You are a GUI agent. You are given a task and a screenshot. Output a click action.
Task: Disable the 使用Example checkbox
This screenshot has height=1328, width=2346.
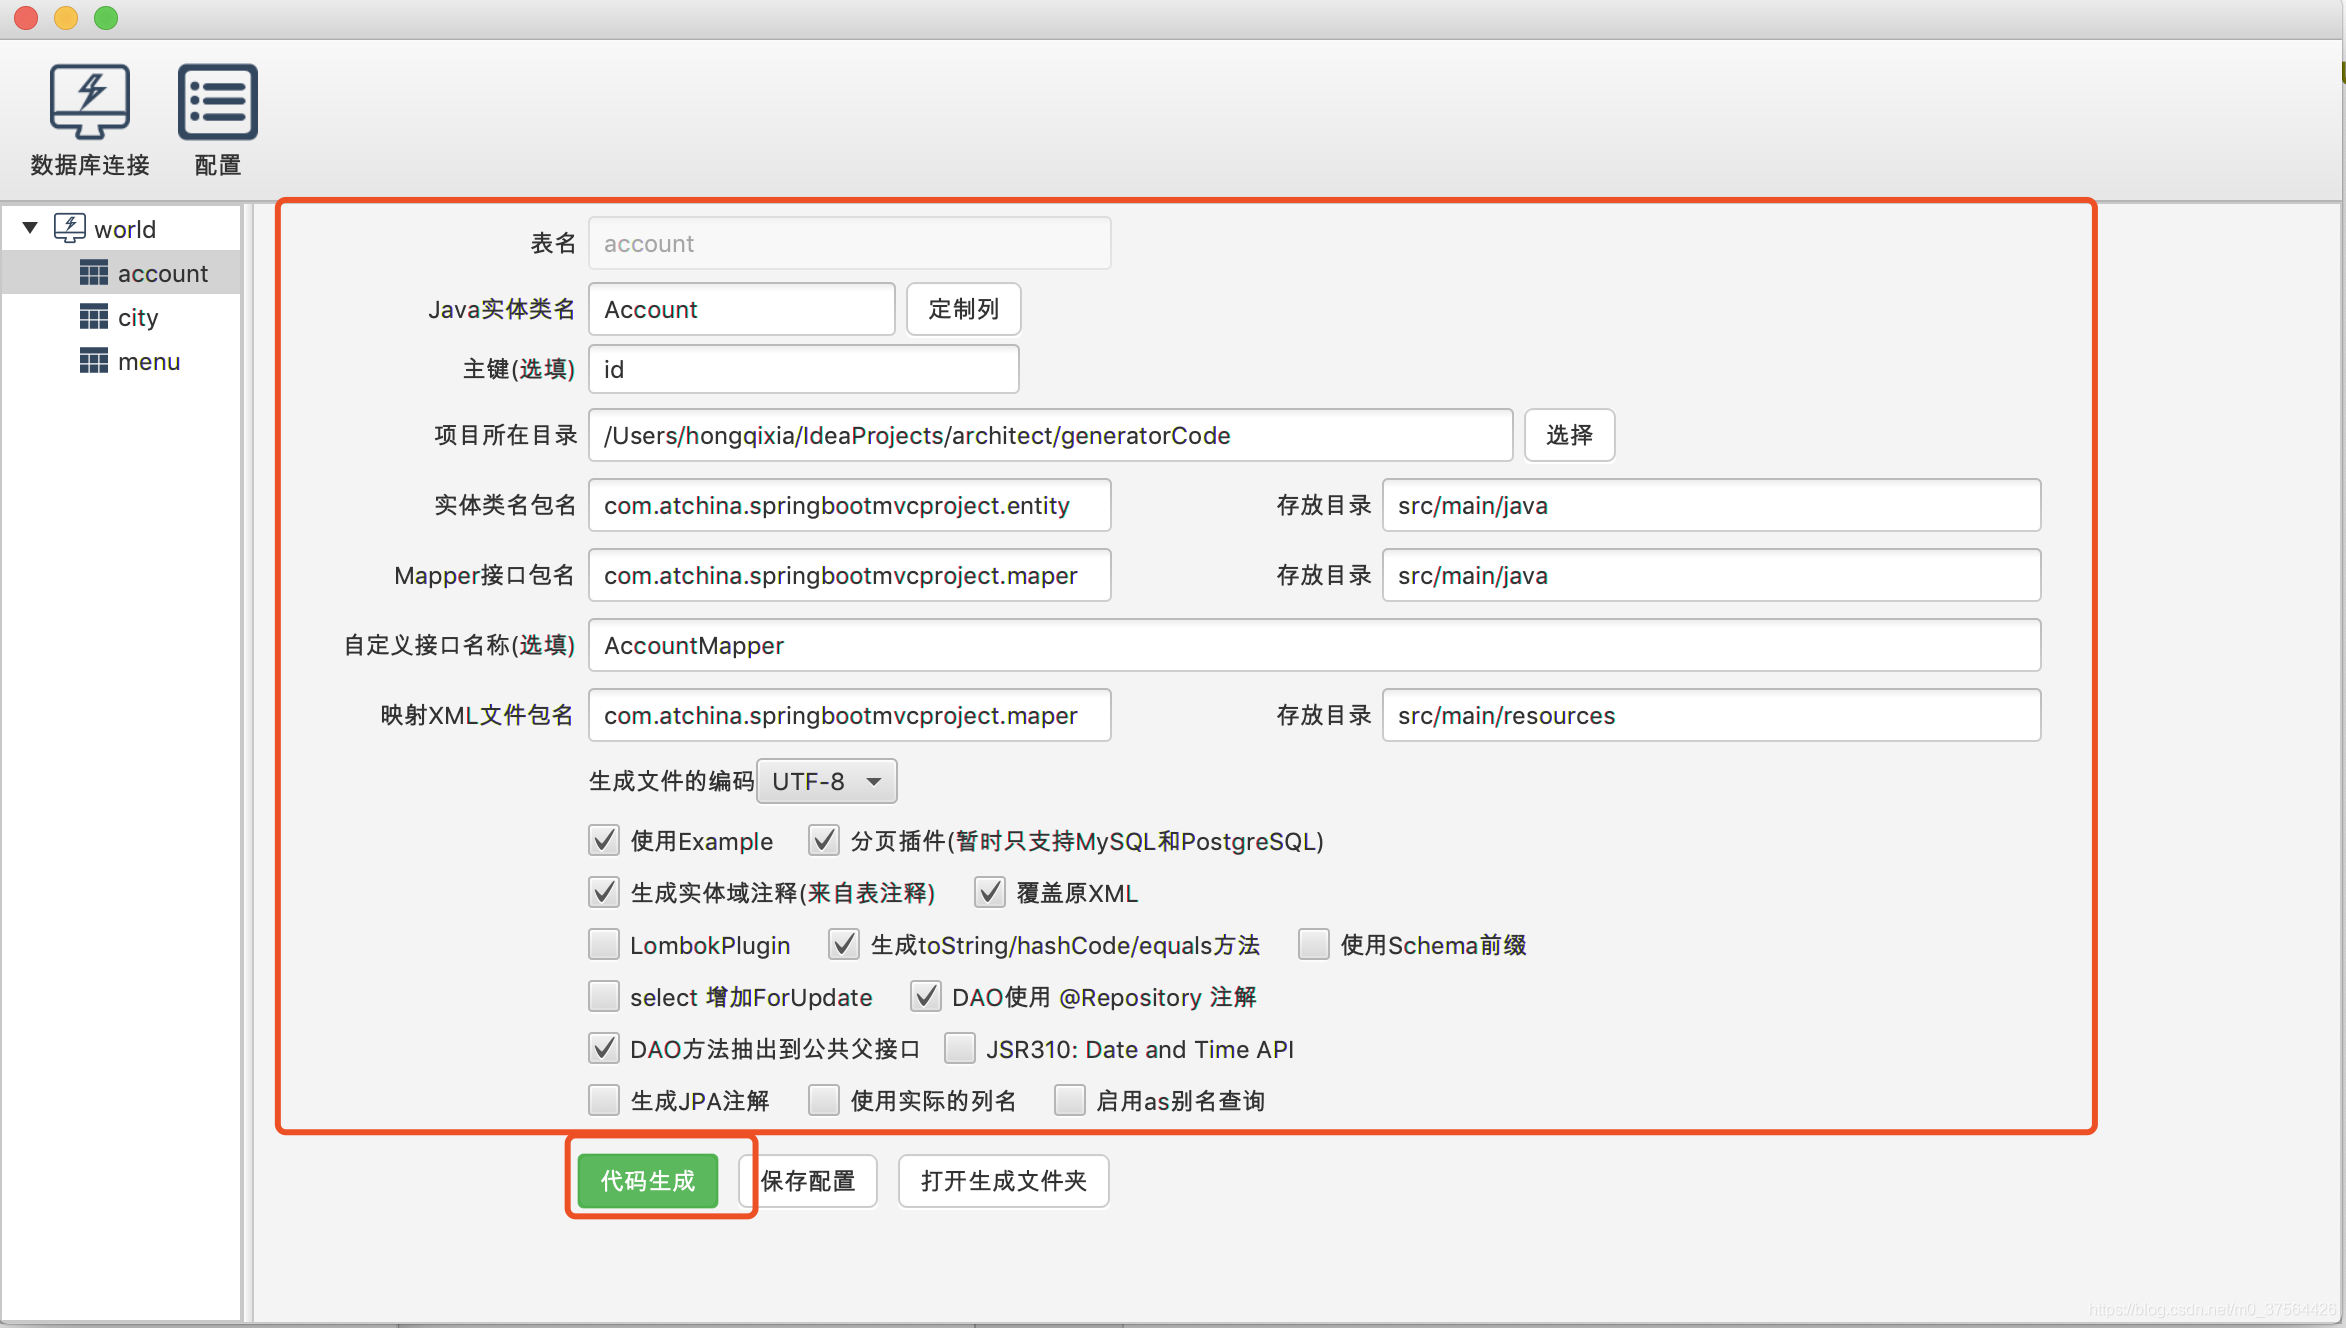[604, 840]
